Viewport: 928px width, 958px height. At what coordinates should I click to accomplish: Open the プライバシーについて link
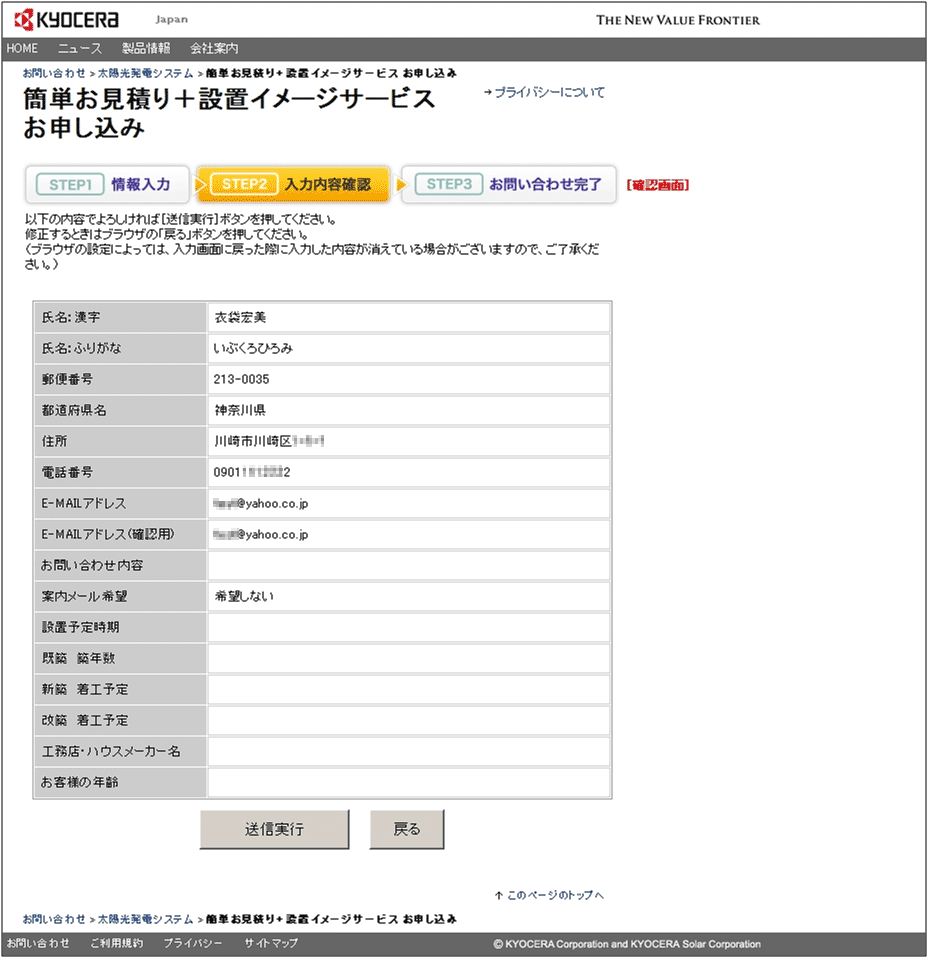click(549, 92)
